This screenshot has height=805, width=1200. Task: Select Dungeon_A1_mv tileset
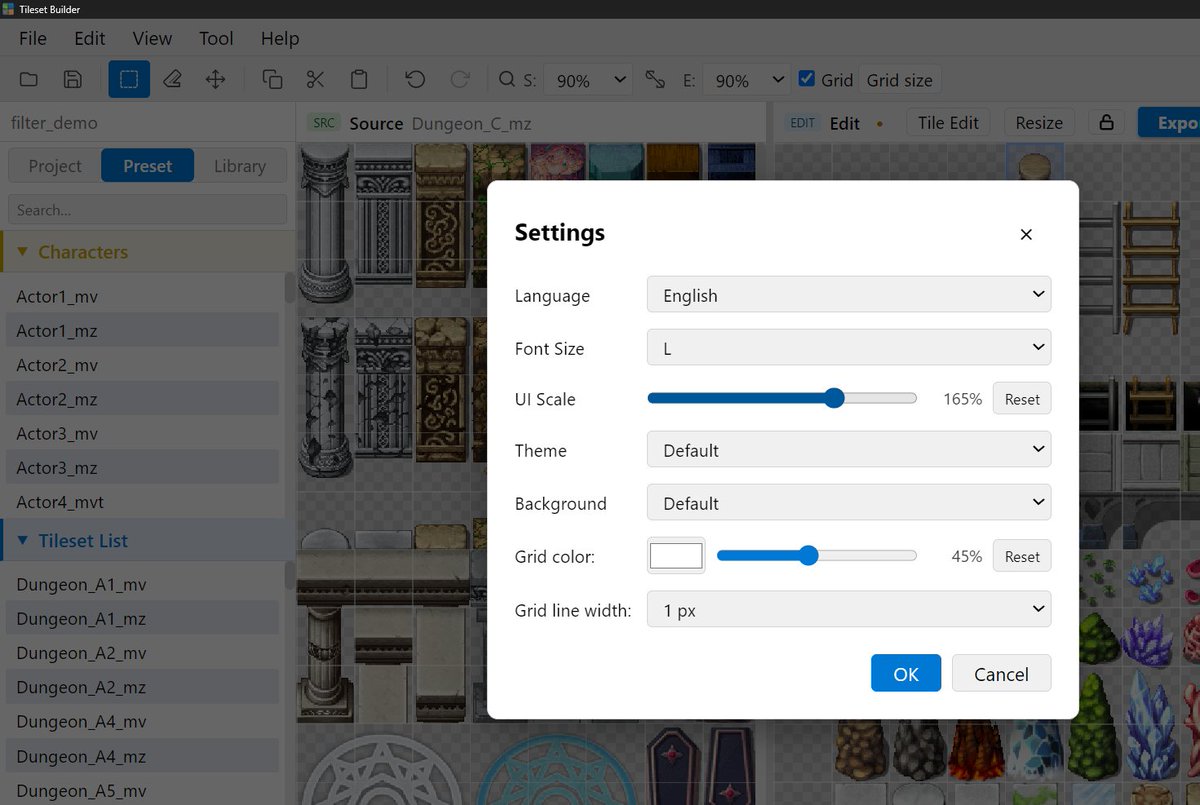(142, 585)
